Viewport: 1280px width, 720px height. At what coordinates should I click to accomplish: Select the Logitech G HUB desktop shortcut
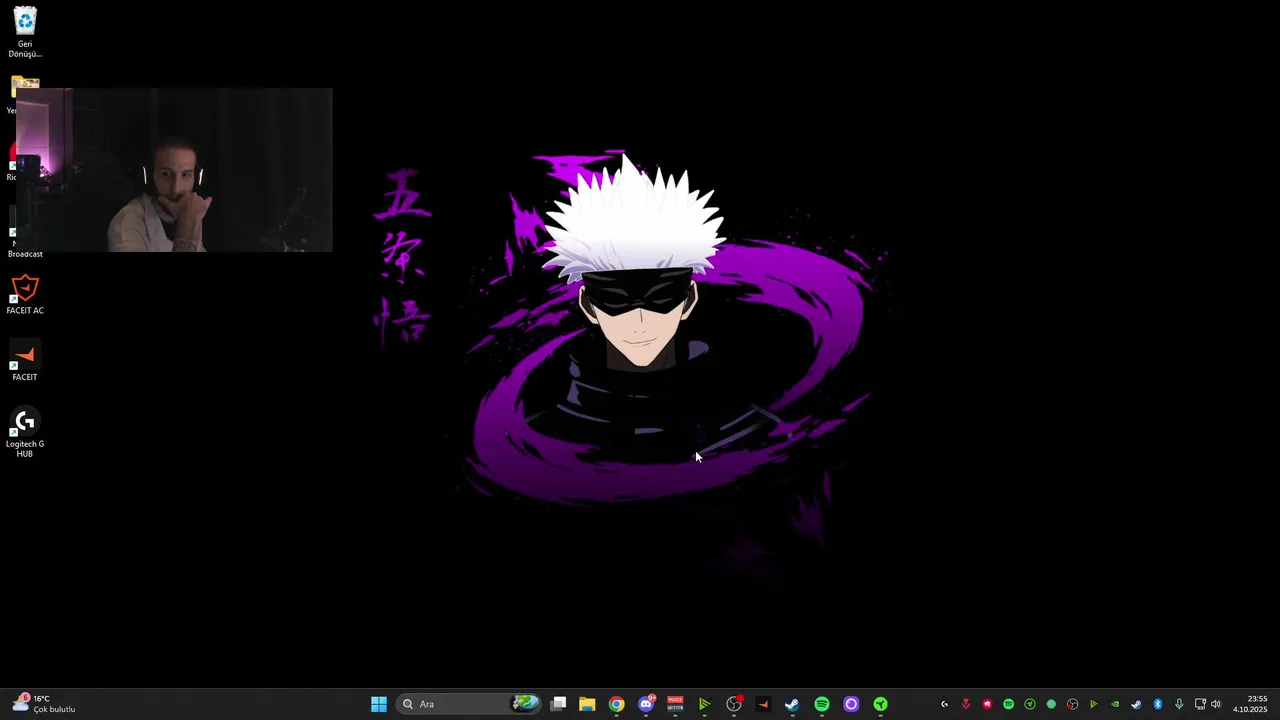coord(25,433)
